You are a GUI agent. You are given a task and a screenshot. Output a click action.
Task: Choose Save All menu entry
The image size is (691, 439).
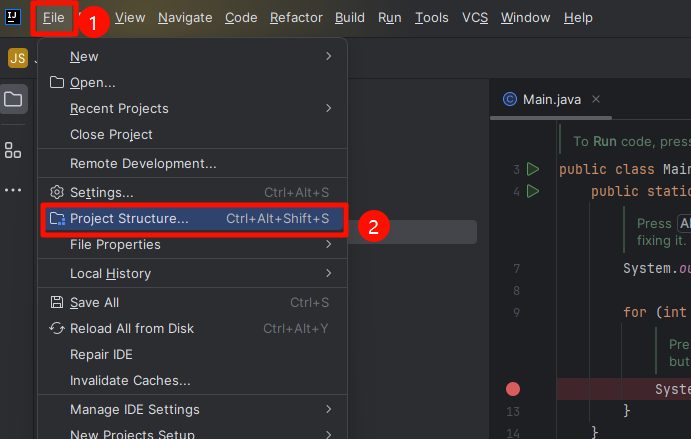tap(94, 302)
